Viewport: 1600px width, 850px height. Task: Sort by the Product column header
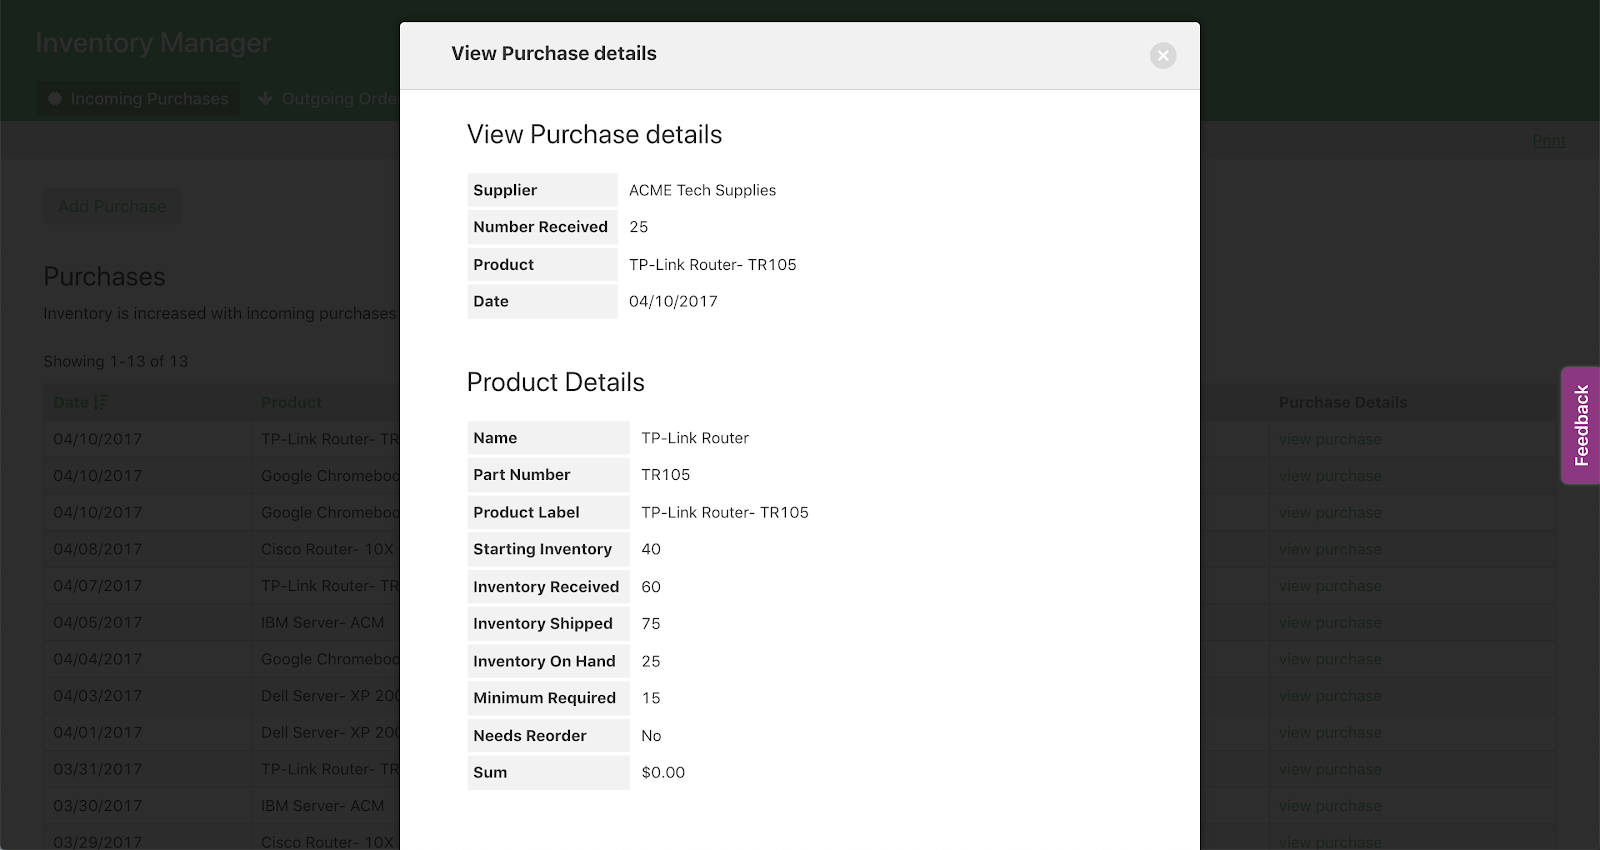point(291,402)
